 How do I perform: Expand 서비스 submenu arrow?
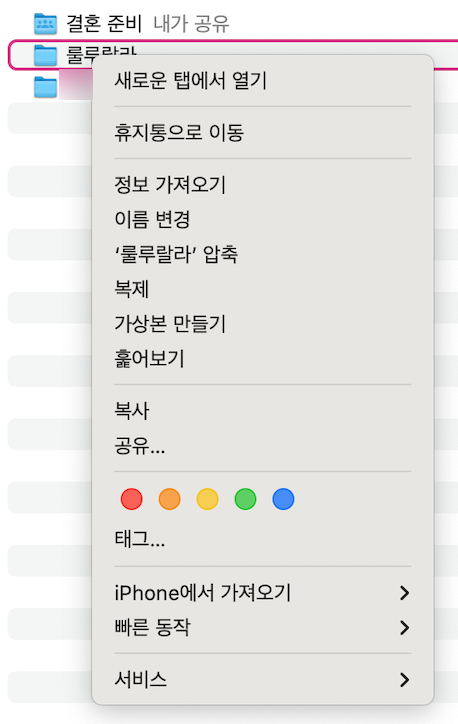(404, 680)
